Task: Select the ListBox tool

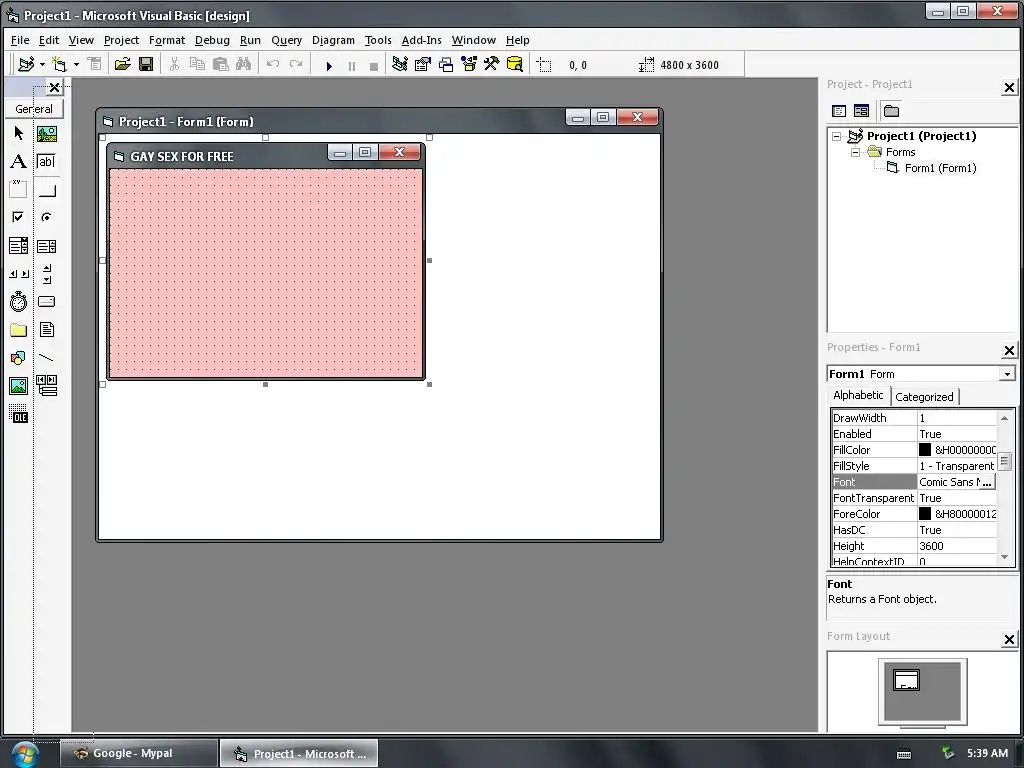Action: coord(46,246)
